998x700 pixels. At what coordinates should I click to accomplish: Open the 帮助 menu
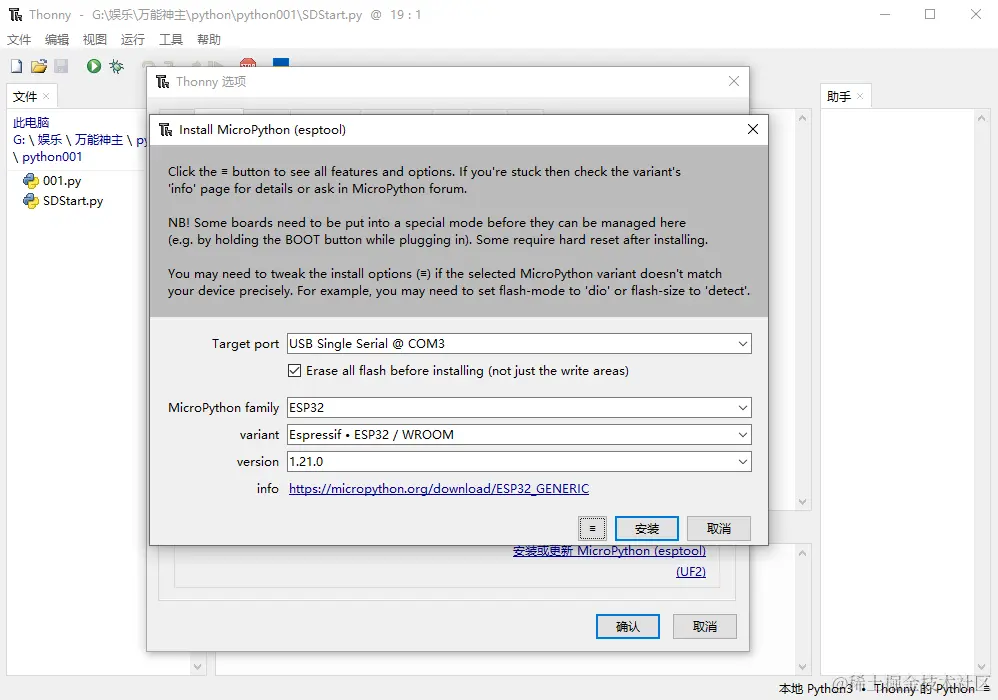tap(209, 39)
